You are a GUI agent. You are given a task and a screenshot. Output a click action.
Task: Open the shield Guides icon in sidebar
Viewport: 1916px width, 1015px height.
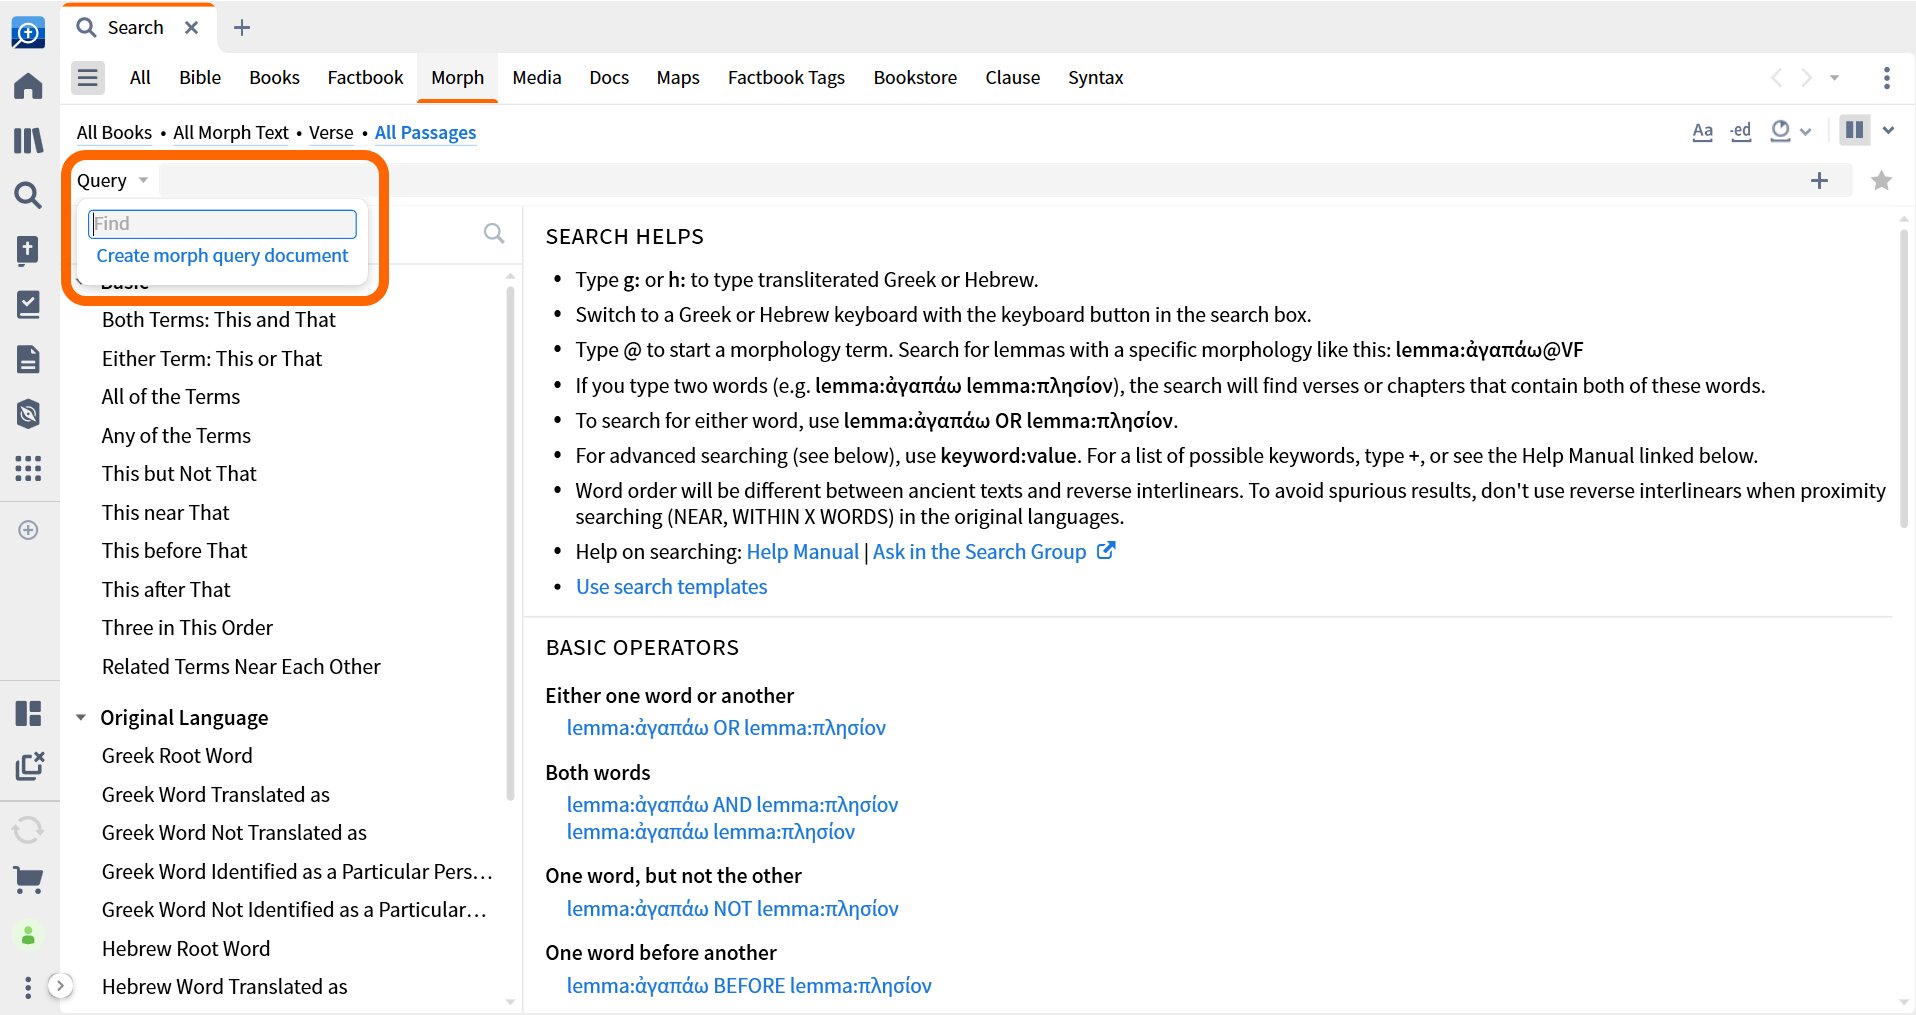(28, 413)
